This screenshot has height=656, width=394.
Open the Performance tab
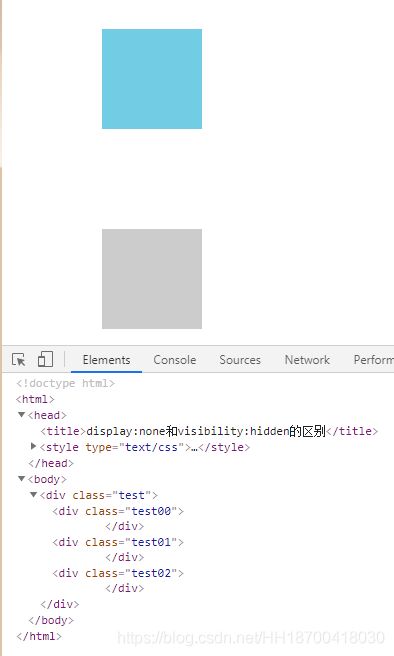click(x=374, y=360)
